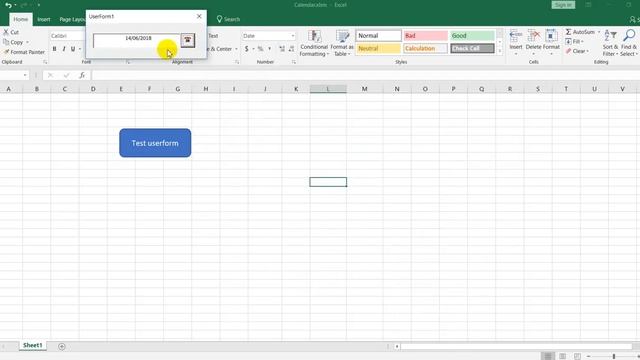Apply the Bad cell style
Screen dimensions: 640x360
pos(425,36)
